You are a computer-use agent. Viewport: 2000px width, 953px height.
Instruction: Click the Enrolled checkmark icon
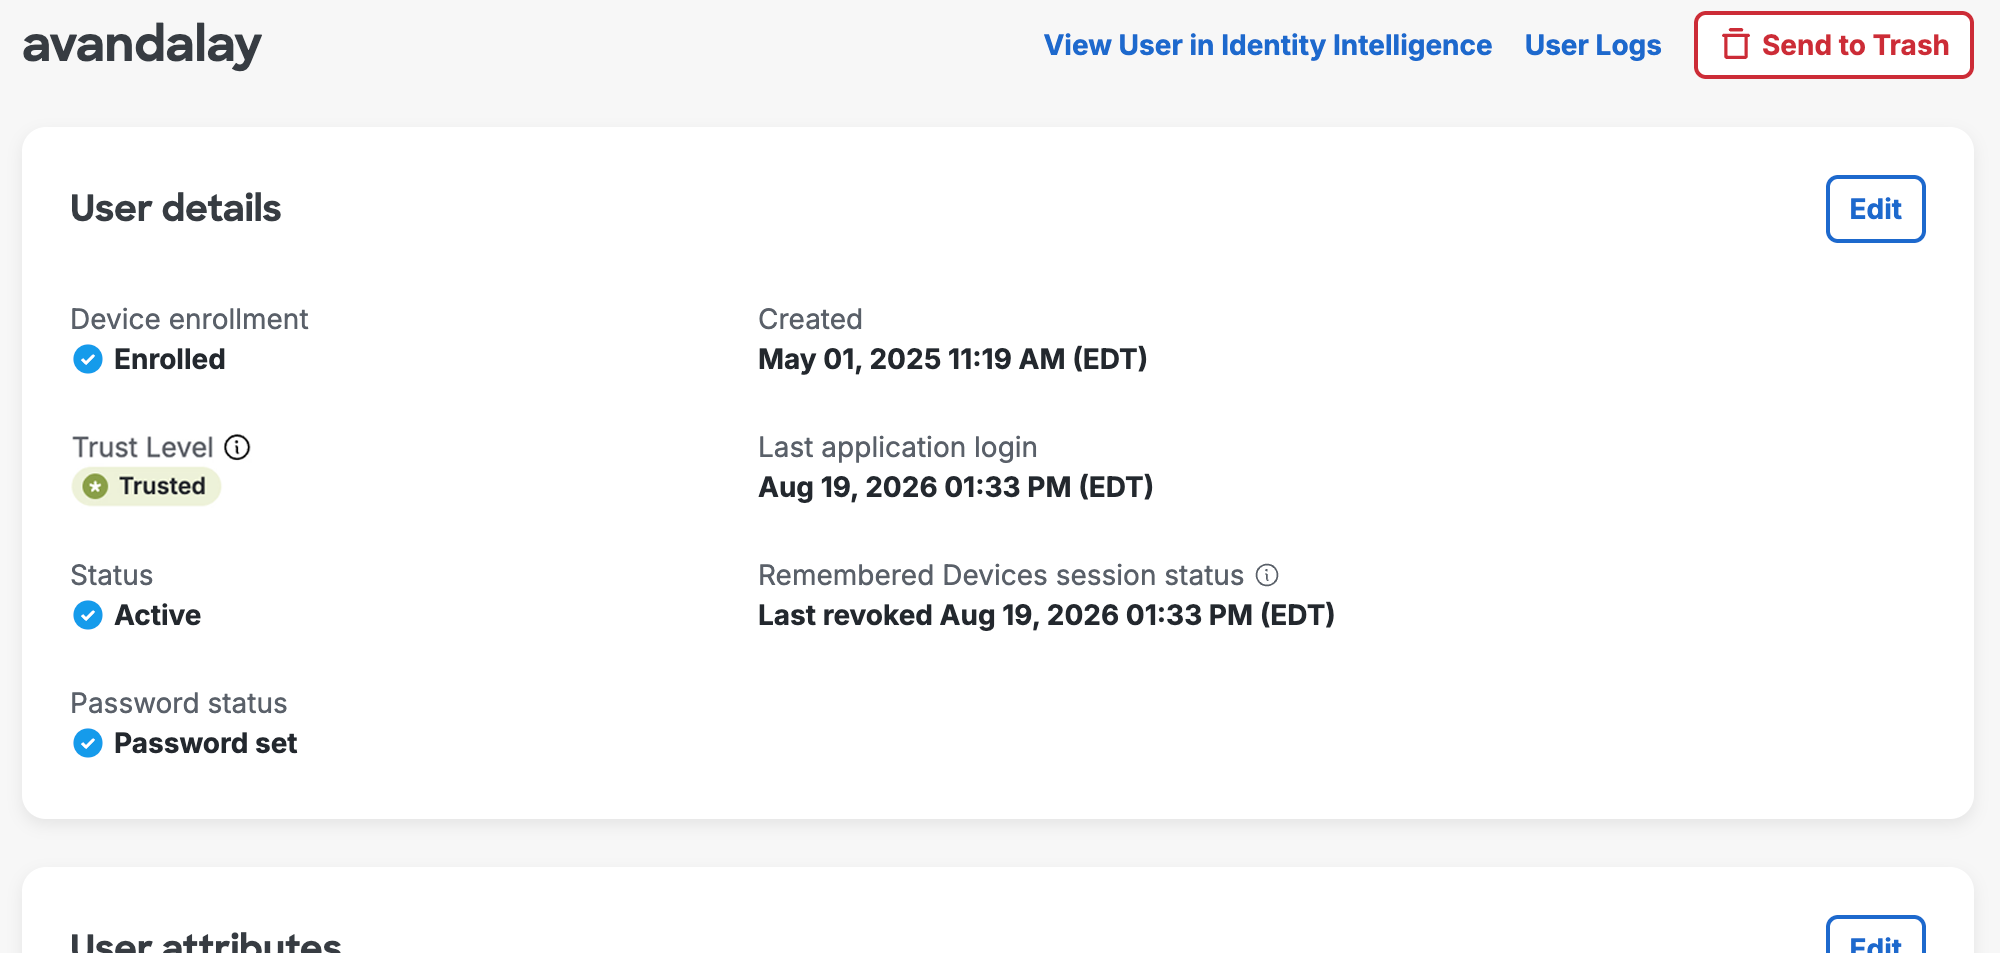click(x=88, y=359)
